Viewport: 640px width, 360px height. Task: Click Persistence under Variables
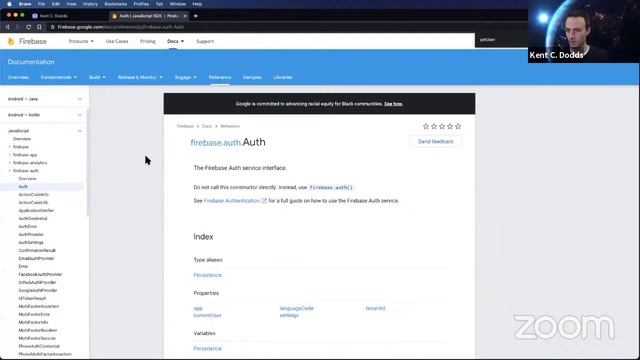click(x=207, y=349)
